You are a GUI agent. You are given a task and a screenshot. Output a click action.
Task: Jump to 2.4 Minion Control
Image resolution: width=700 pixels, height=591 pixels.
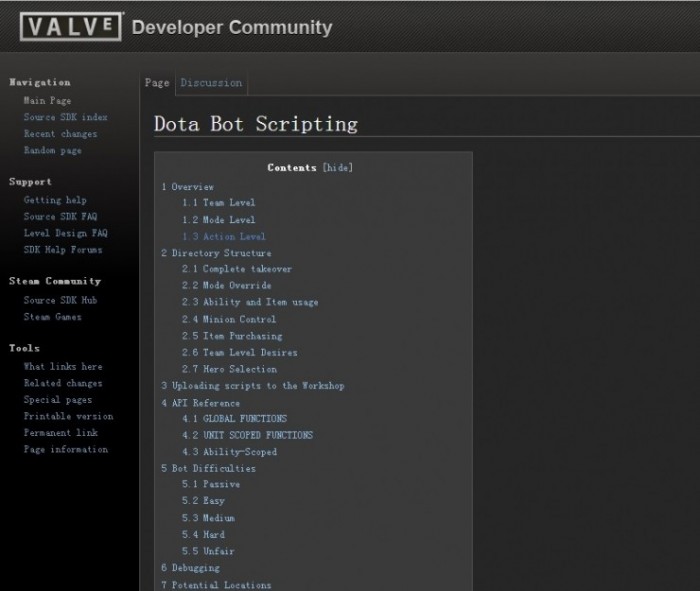pos(229,319)
